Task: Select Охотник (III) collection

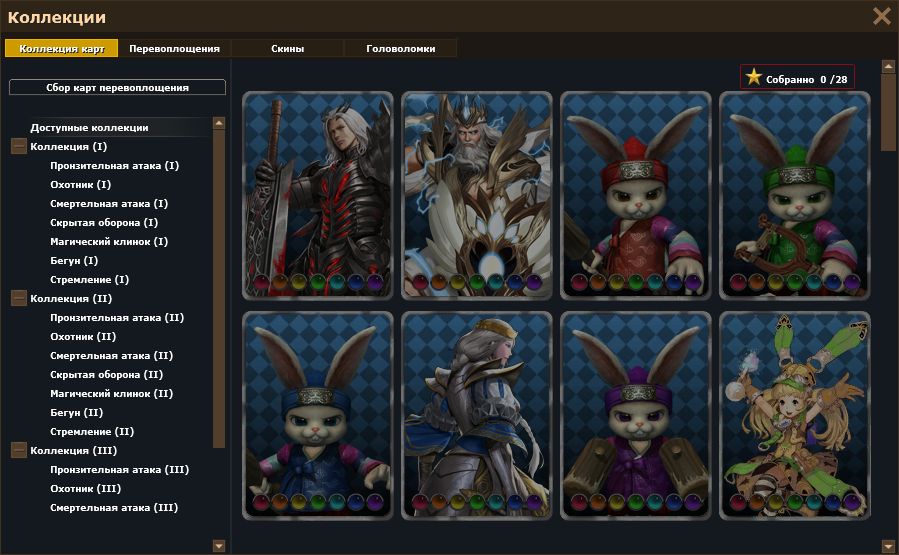Action: click(x=85, y=488)
